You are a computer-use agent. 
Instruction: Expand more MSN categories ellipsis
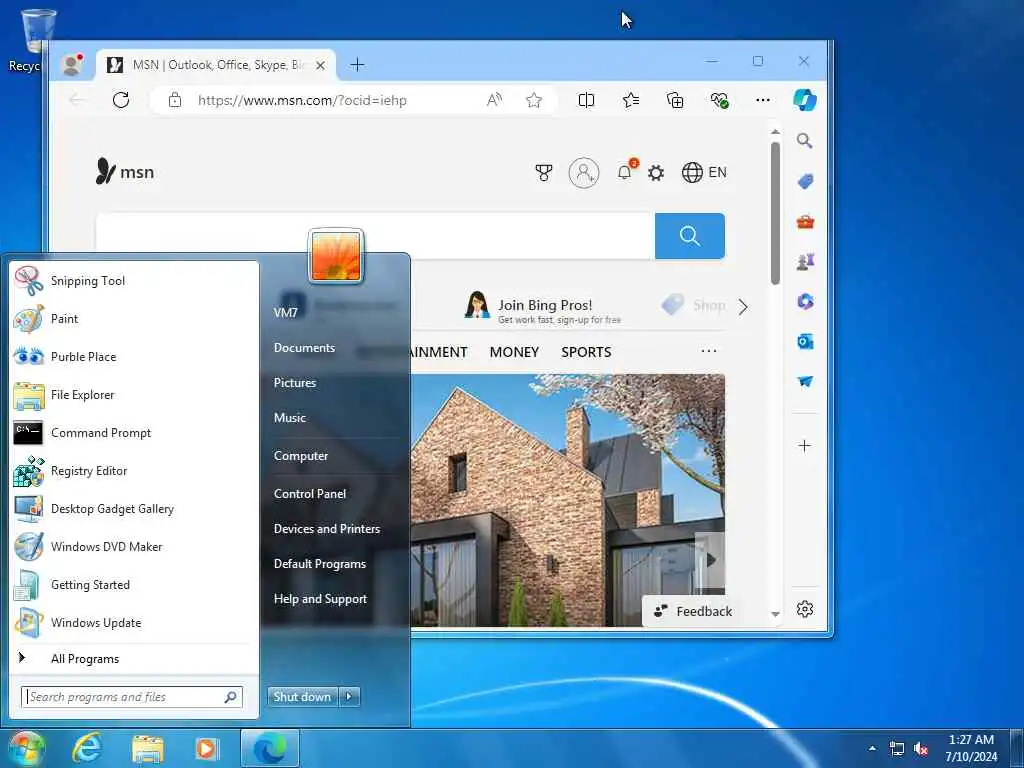[x=709, y=351]
